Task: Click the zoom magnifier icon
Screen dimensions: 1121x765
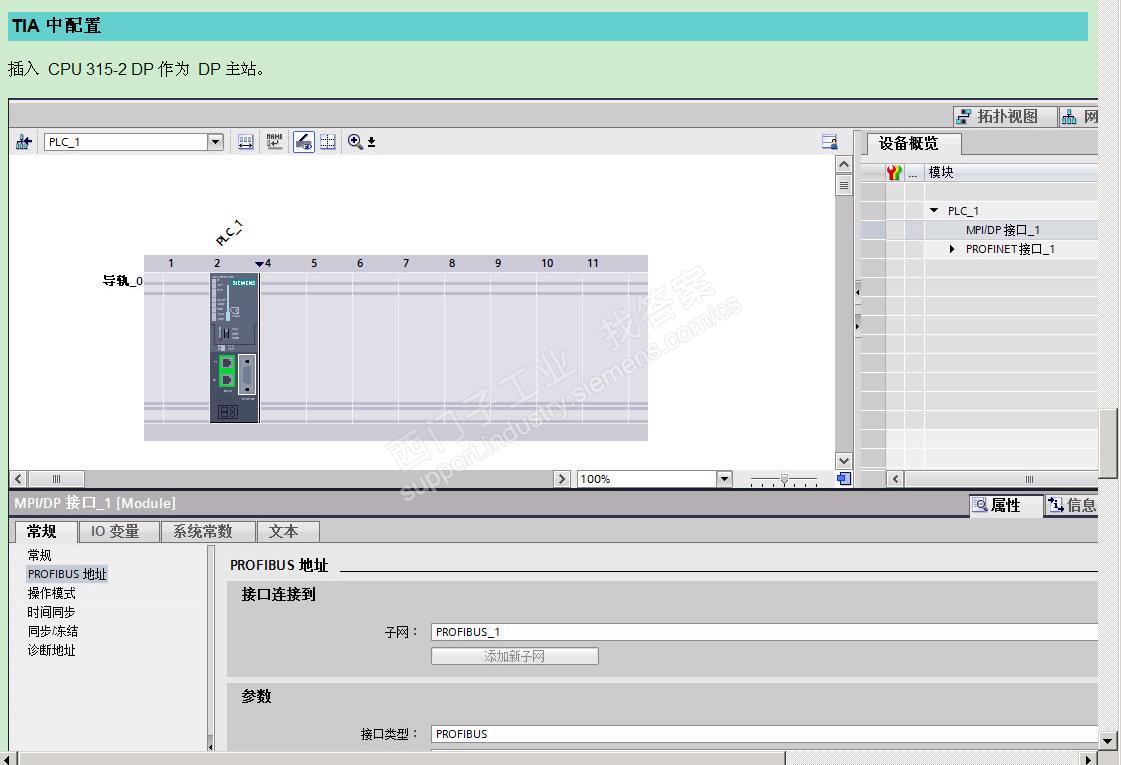Action: [x=355, y=142]
